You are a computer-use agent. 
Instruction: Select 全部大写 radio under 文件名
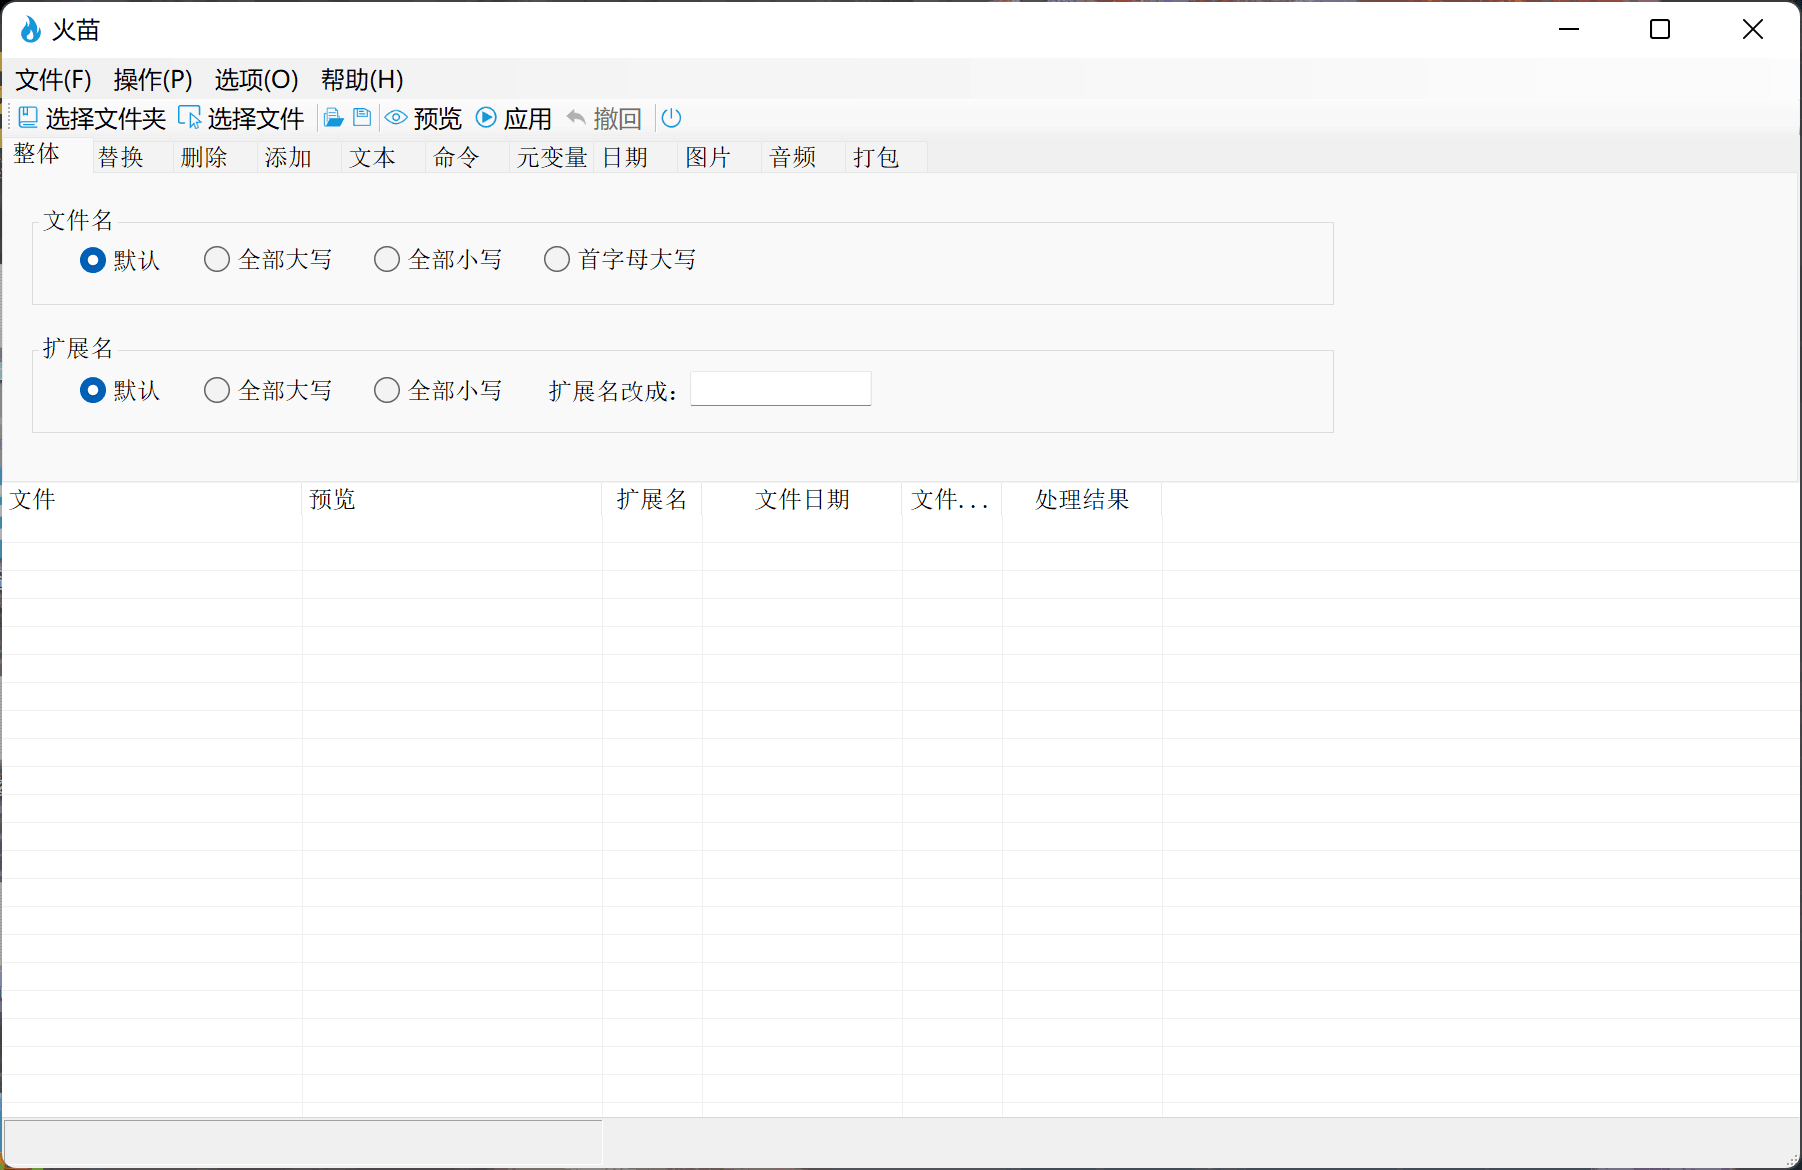[217, 260]
